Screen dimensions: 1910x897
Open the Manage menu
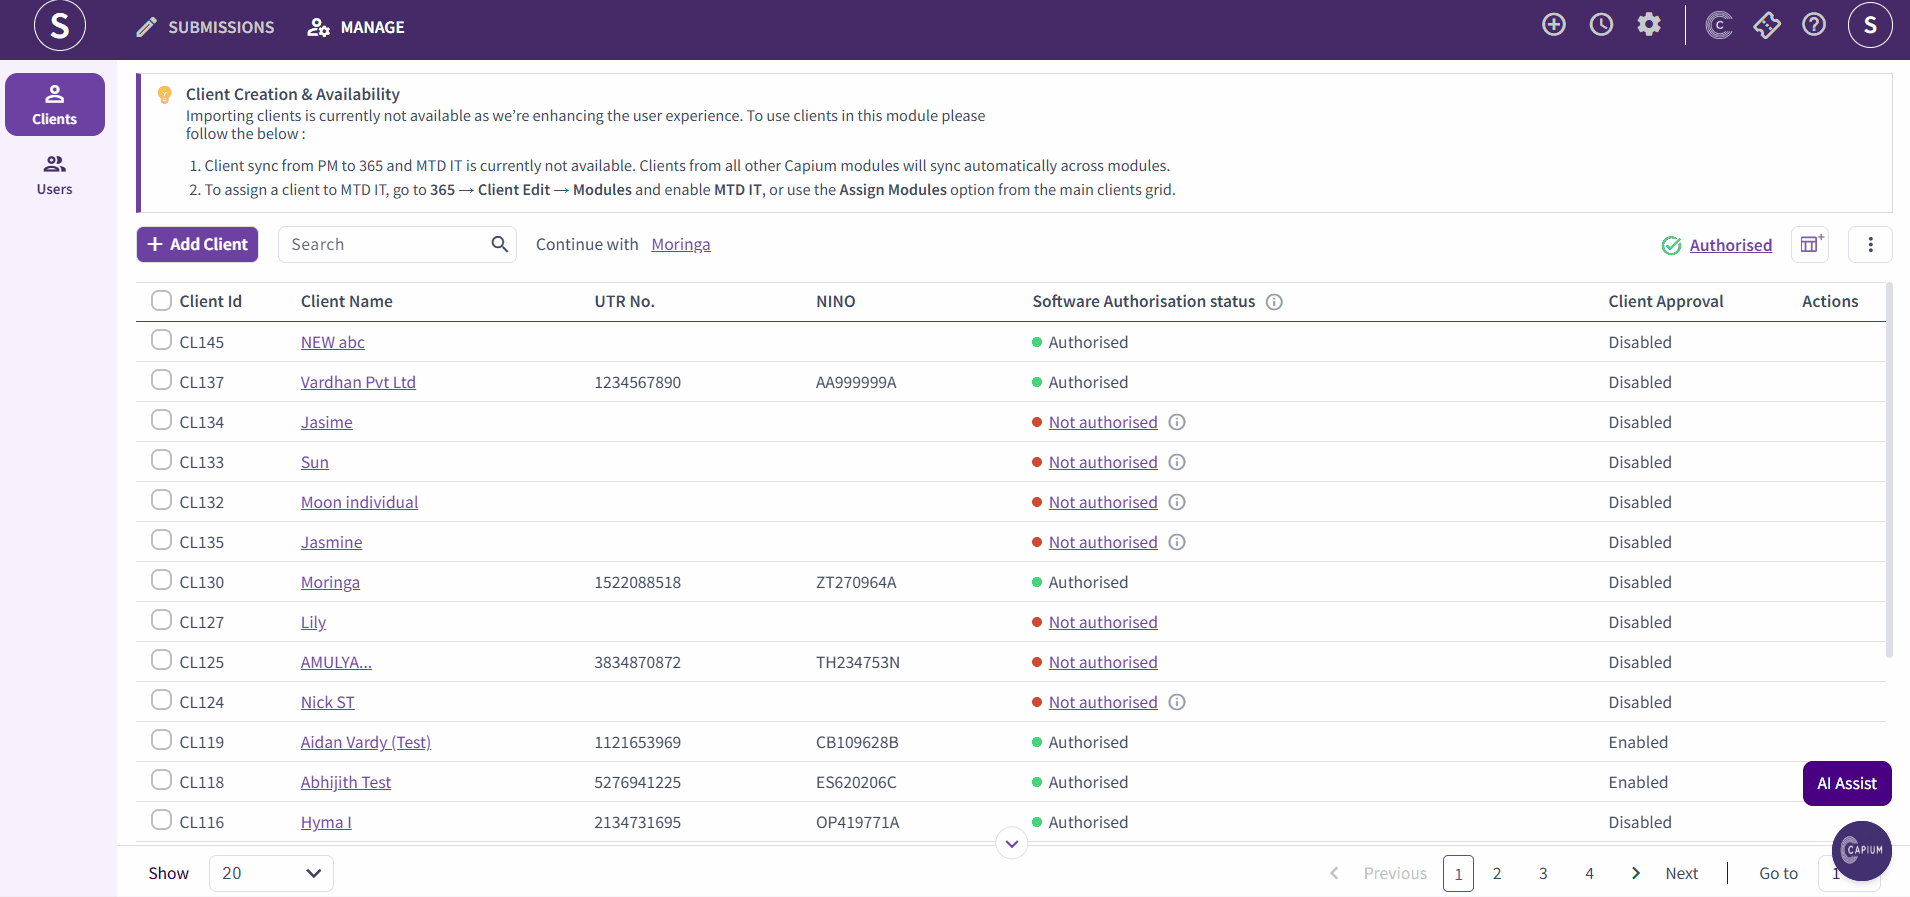click(x=356, y=27)
